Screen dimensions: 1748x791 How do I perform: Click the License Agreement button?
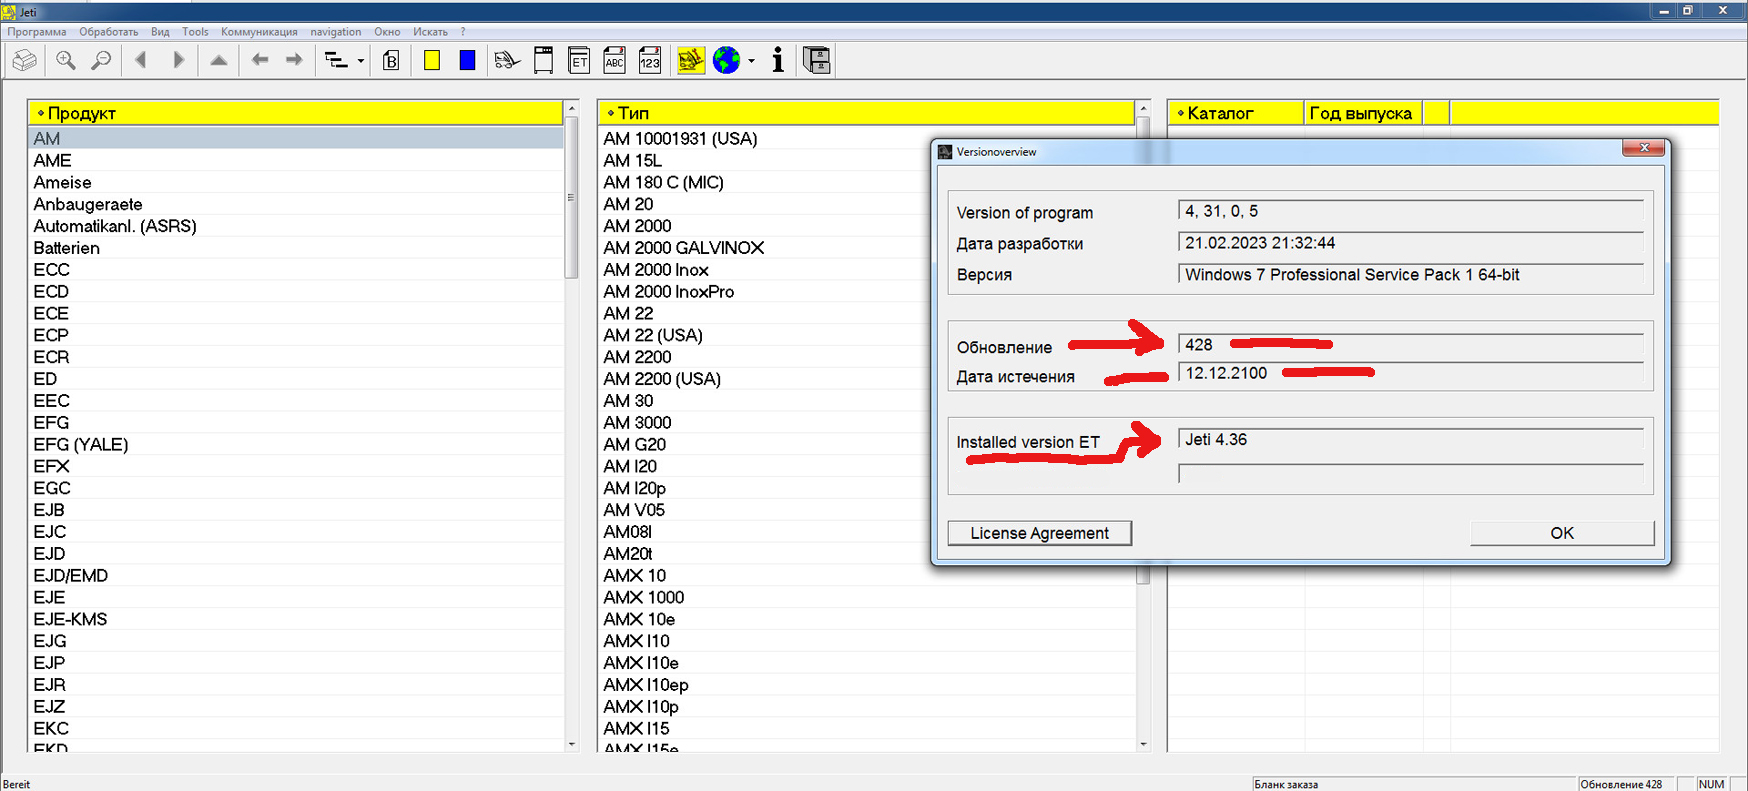[1039, 533]
